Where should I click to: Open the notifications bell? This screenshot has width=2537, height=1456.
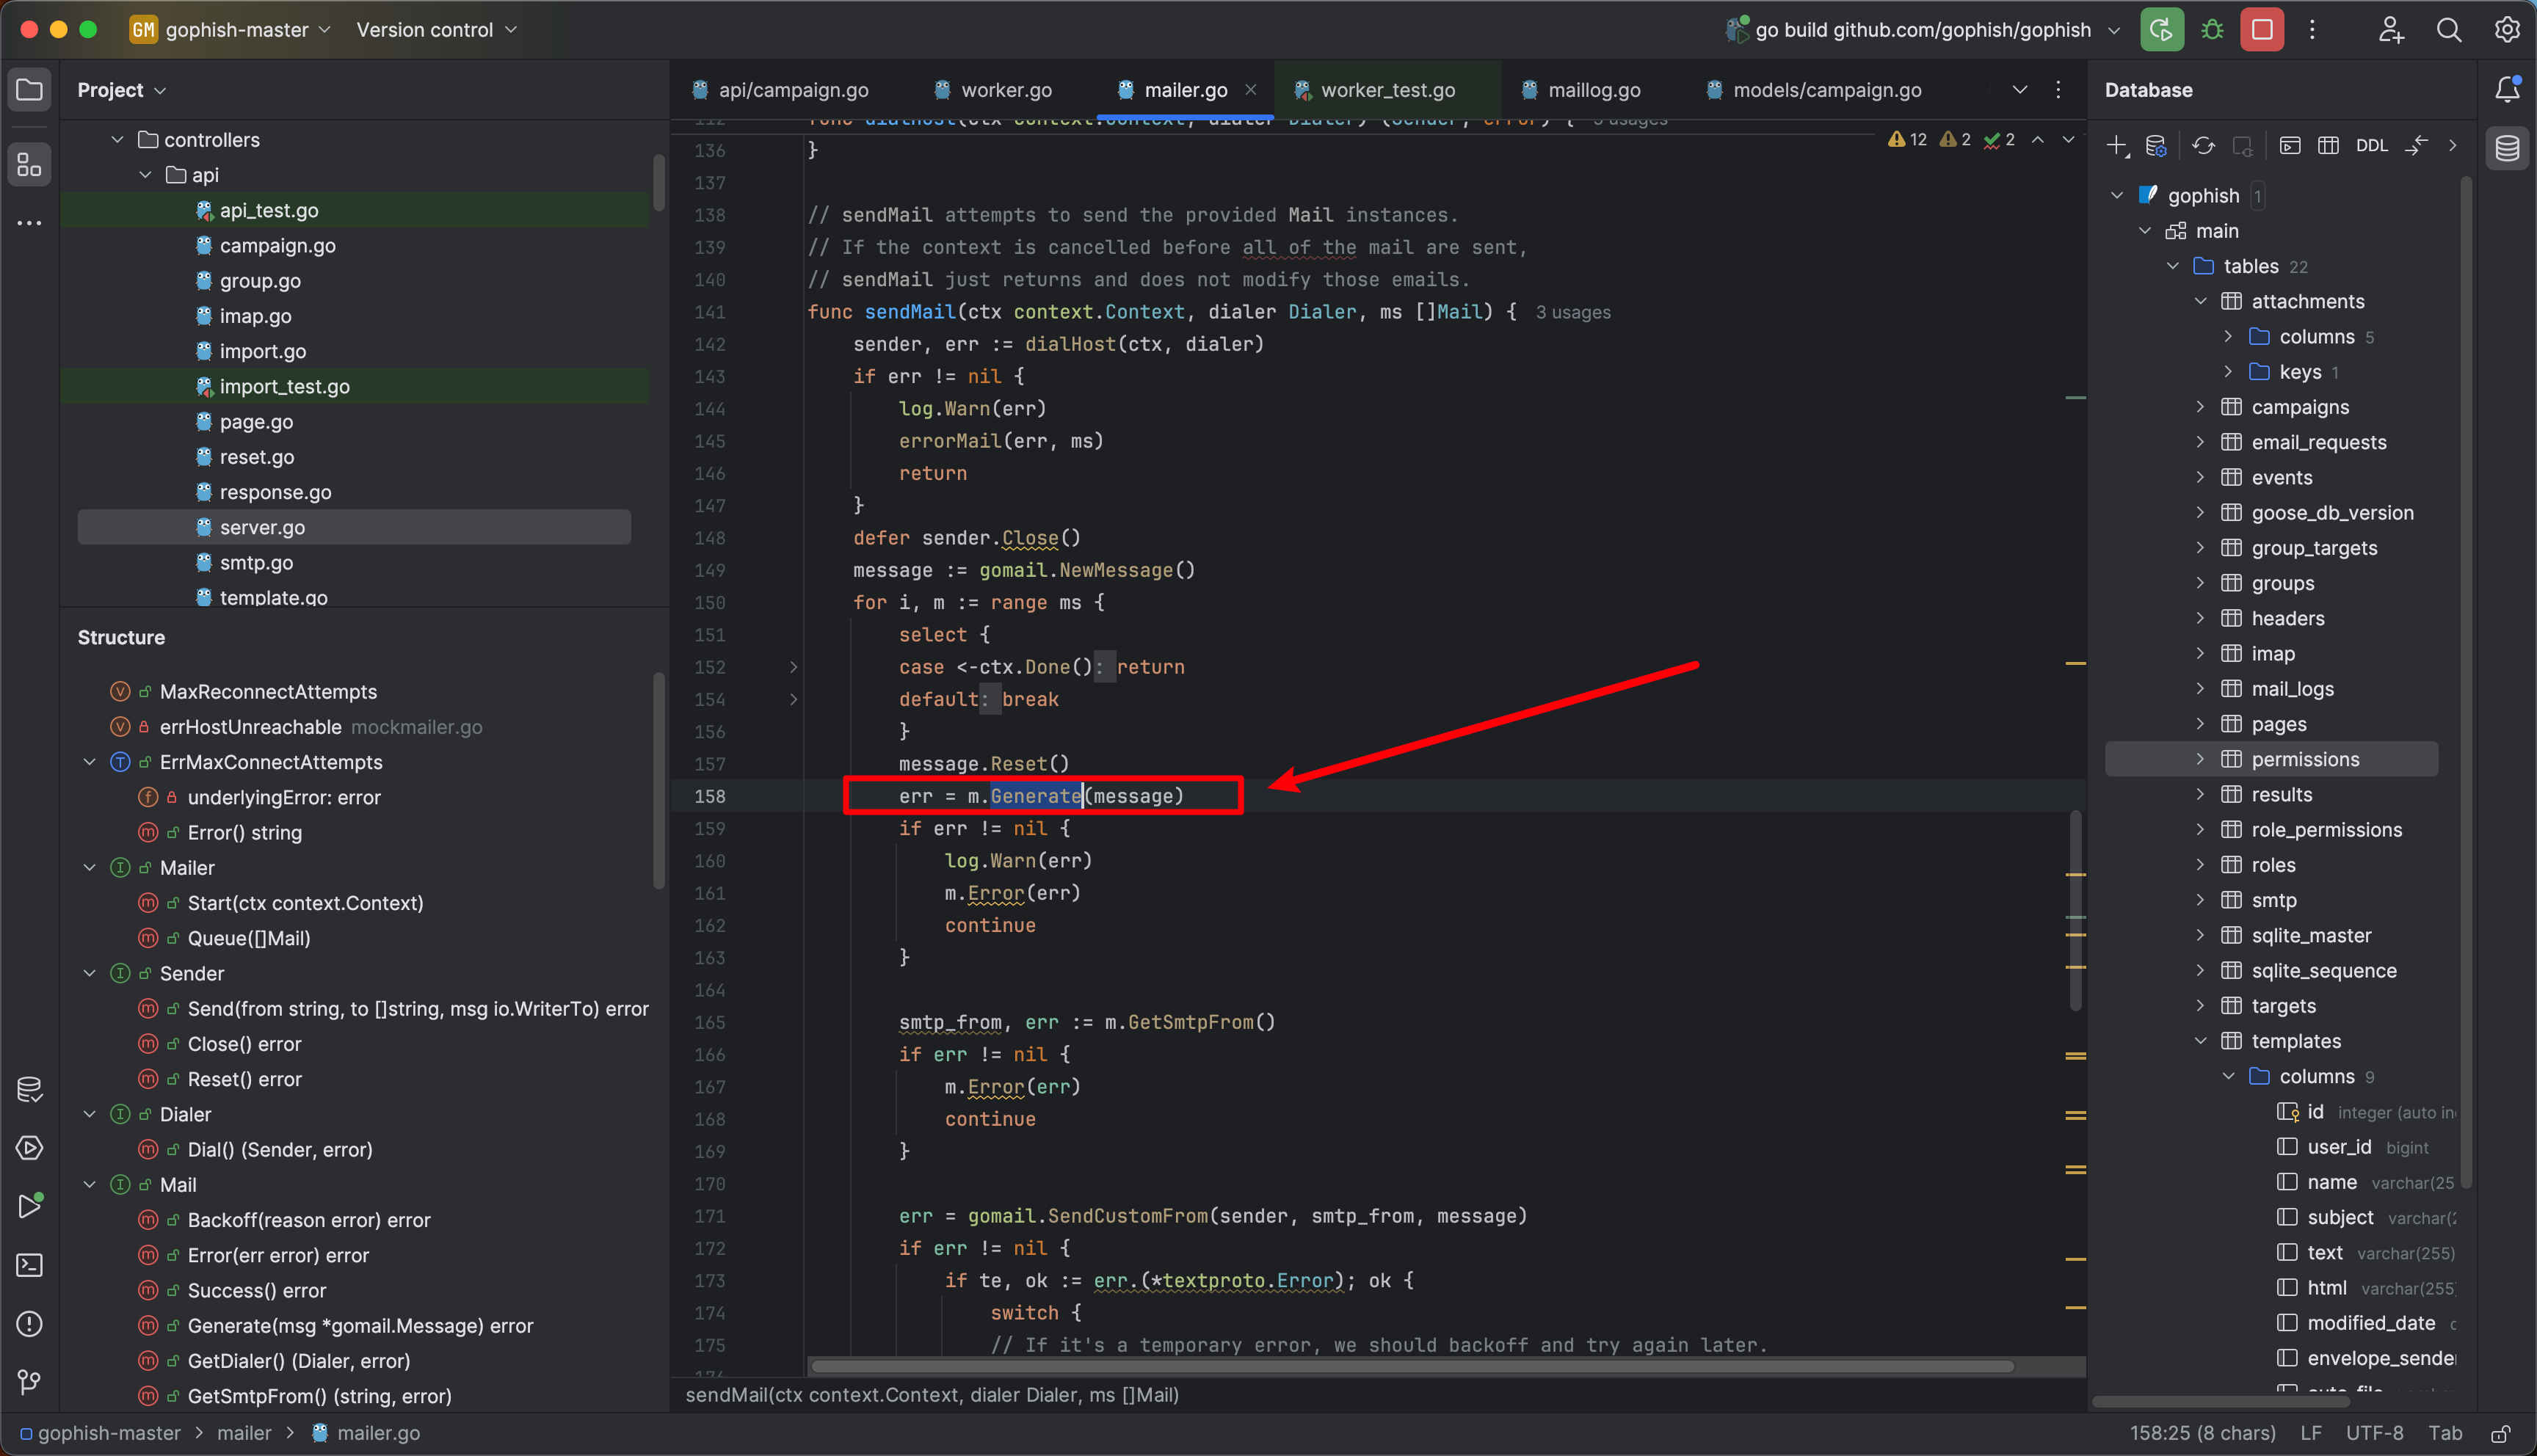2507,90
